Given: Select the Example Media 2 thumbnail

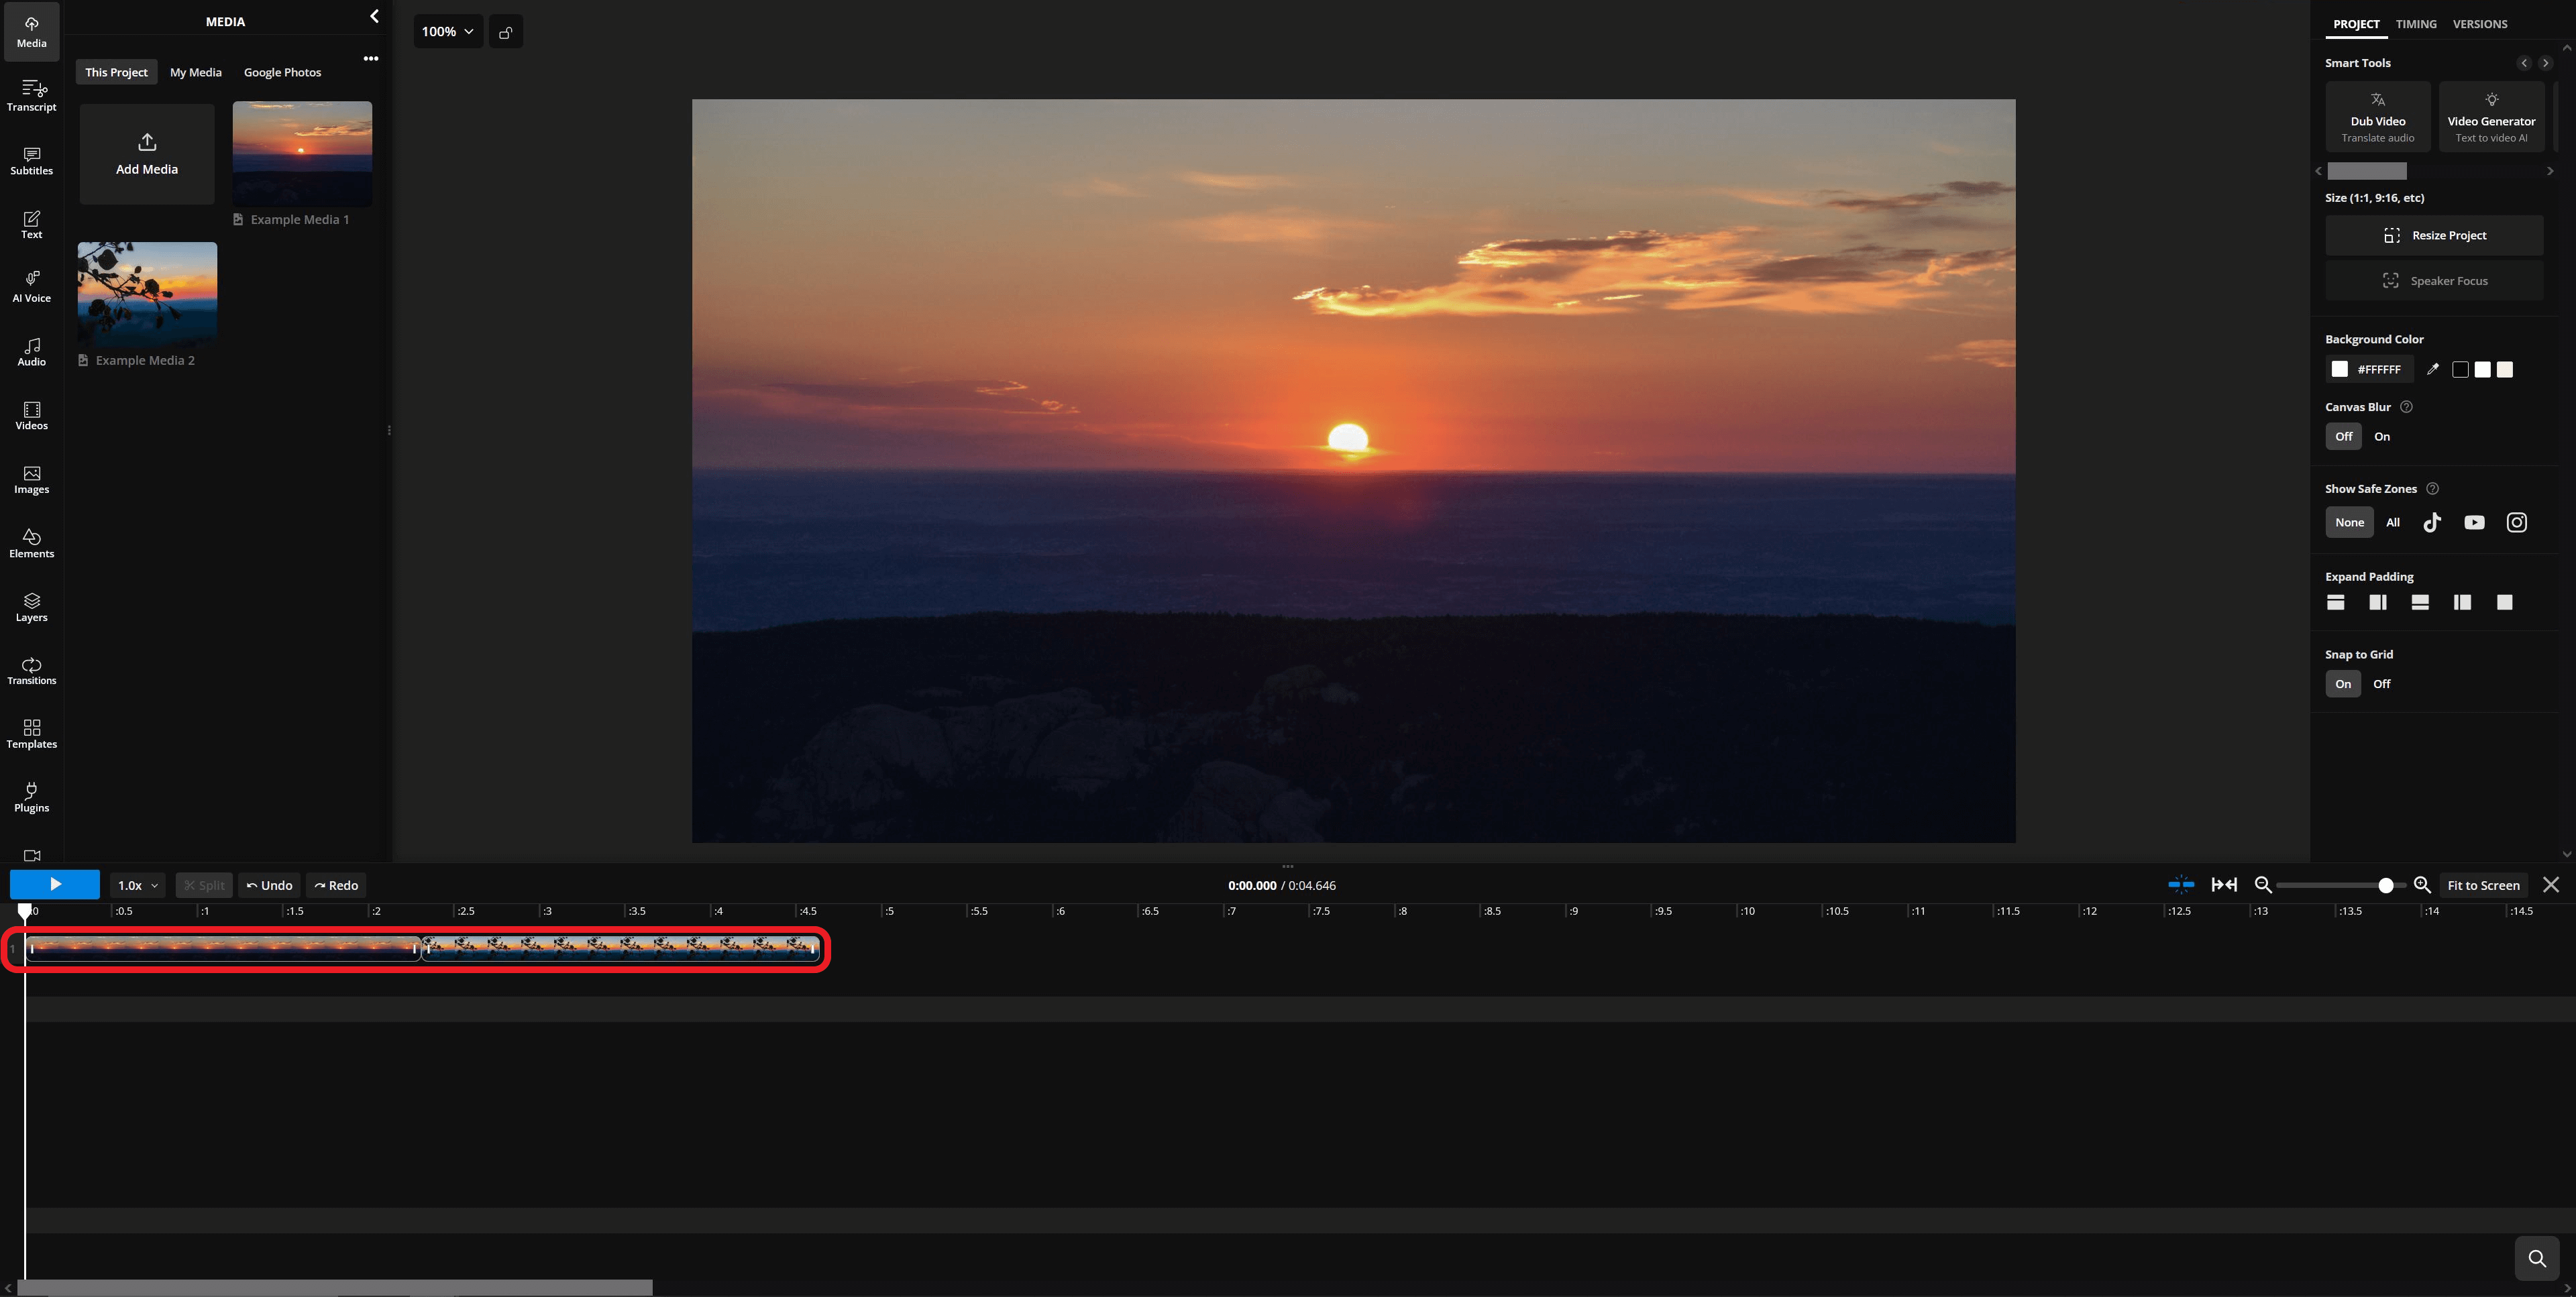Looking at the screenshot, I should (x=146, y=293).
